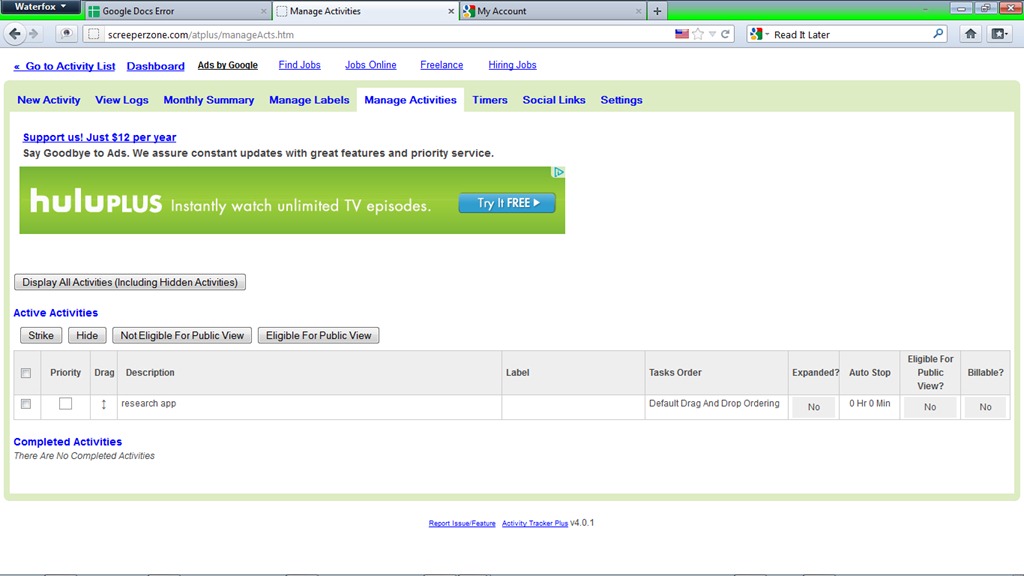This screenshot has width=1024, height=576.
Task: Open the US flag icon in the address bar
Action: click(x=682, y=34)
